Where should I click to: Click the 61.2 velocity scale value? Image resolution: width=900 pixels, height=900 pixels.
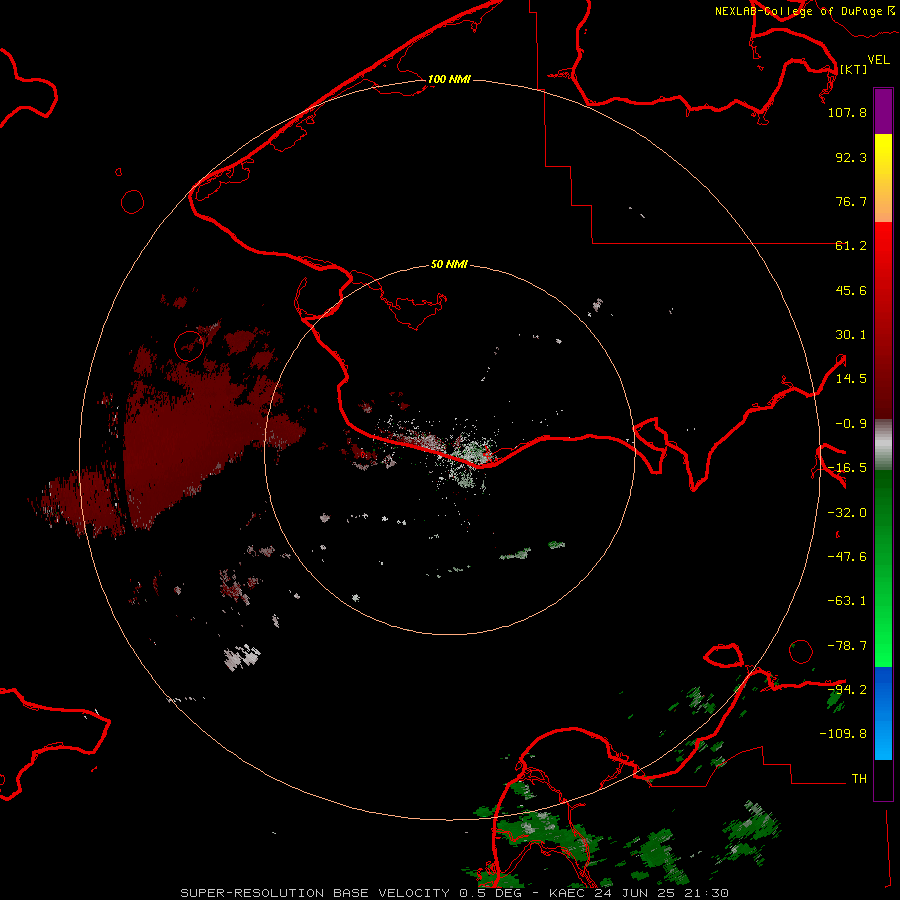[851, 246]
